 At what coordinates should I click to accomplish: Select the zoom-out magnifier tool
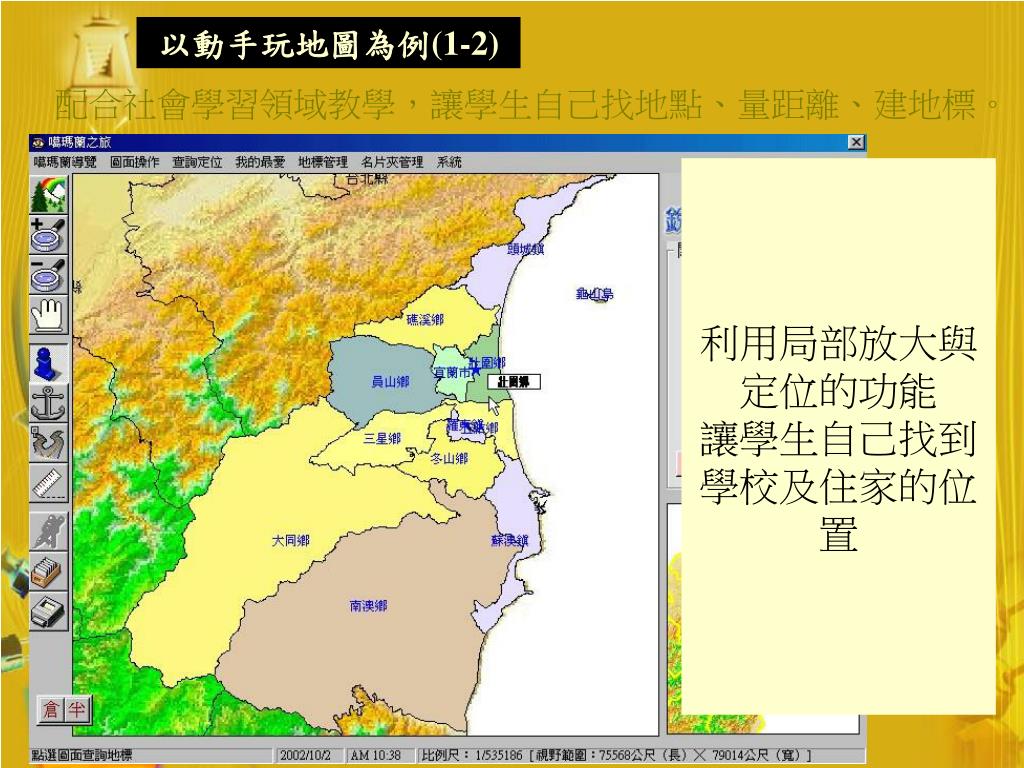coord(49,276)
